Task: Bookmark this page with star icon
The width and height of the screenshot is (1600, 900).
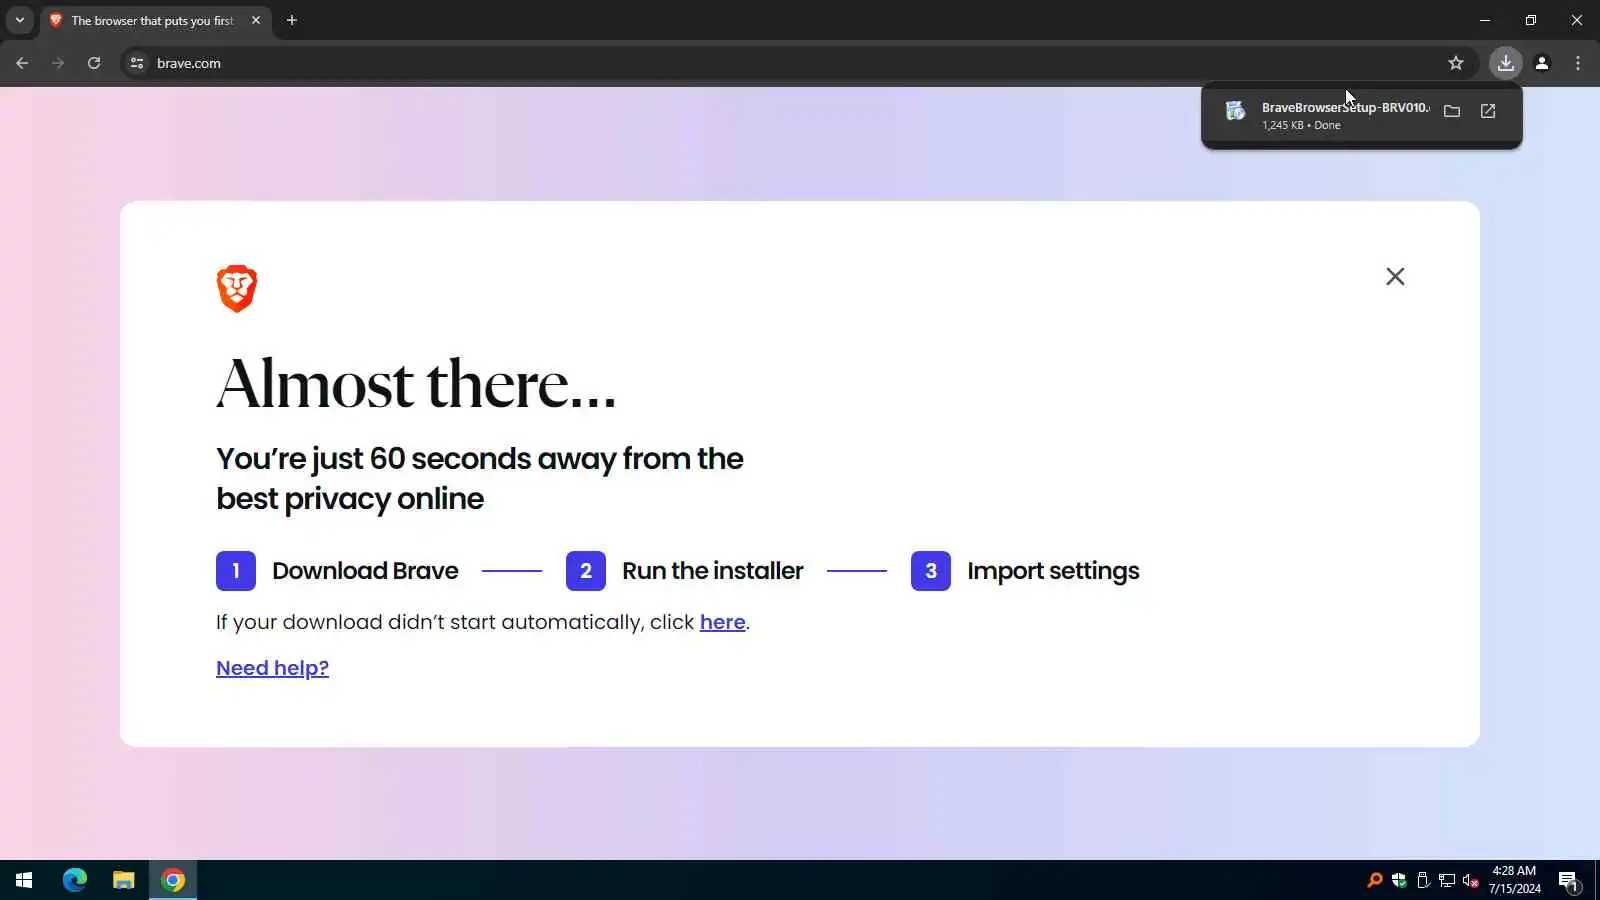Action: coord(1456,63)
